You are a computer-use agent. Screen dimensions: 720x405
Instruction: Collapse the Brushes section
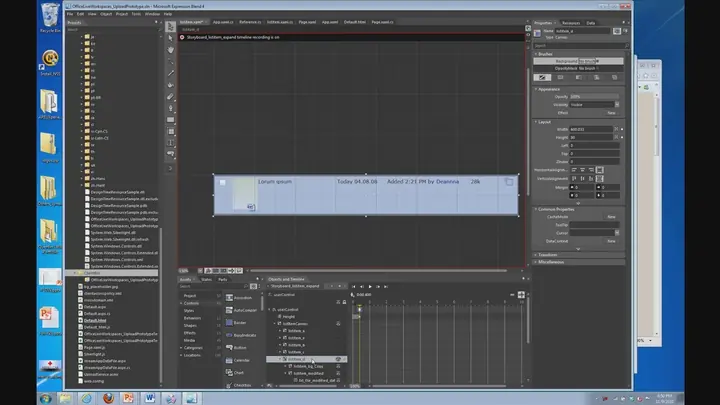point(536,54)
